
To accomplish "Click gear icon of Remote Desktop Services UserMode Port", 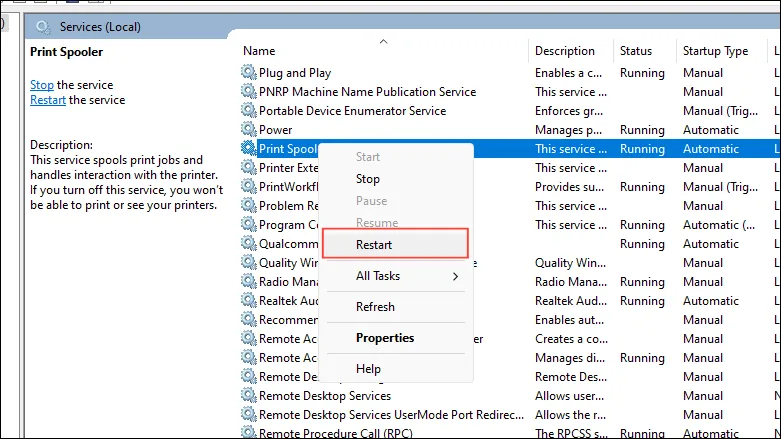I will (249, 414).
